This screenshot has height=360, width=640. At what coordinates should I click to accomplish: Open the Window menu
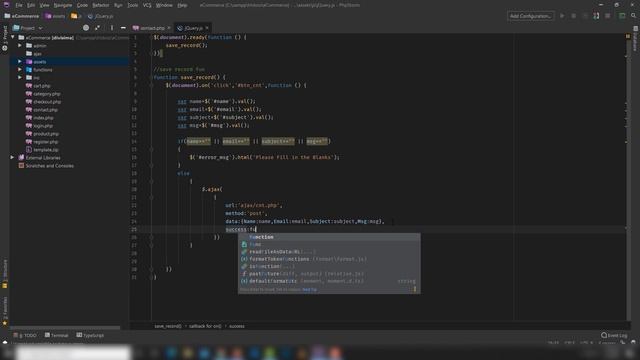[x=164, y=5]
